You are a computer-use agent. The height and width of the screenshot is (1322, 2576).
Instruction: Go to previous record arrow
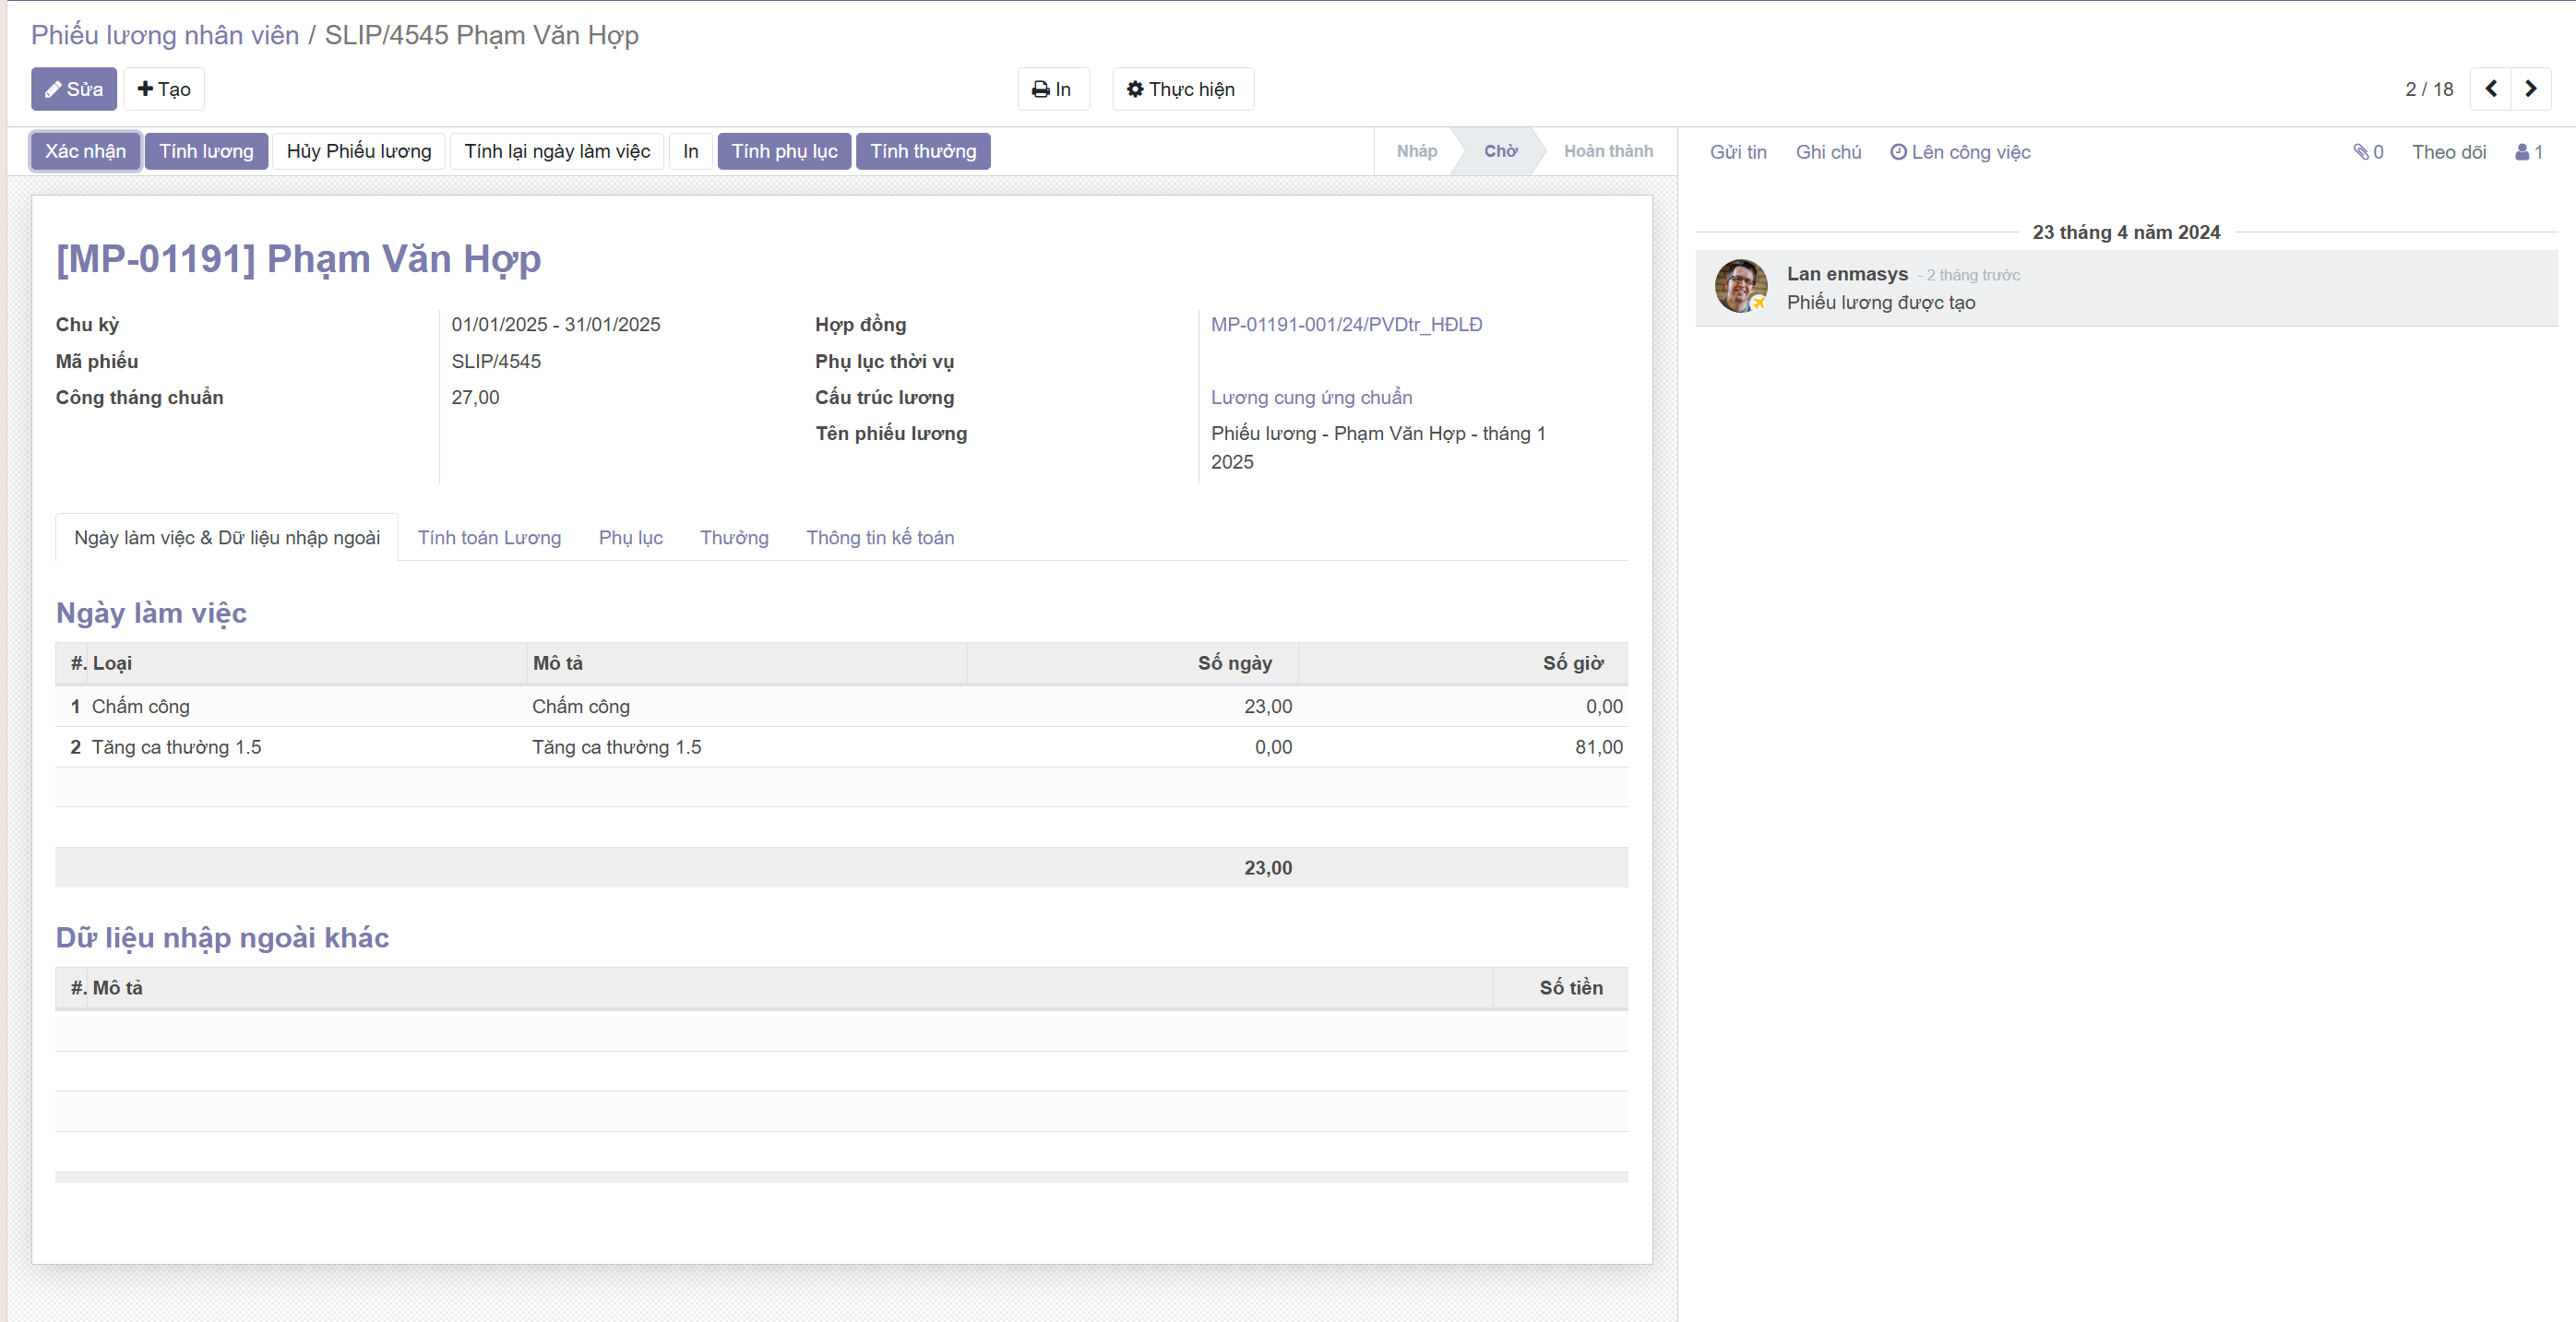coord(2490,89)
